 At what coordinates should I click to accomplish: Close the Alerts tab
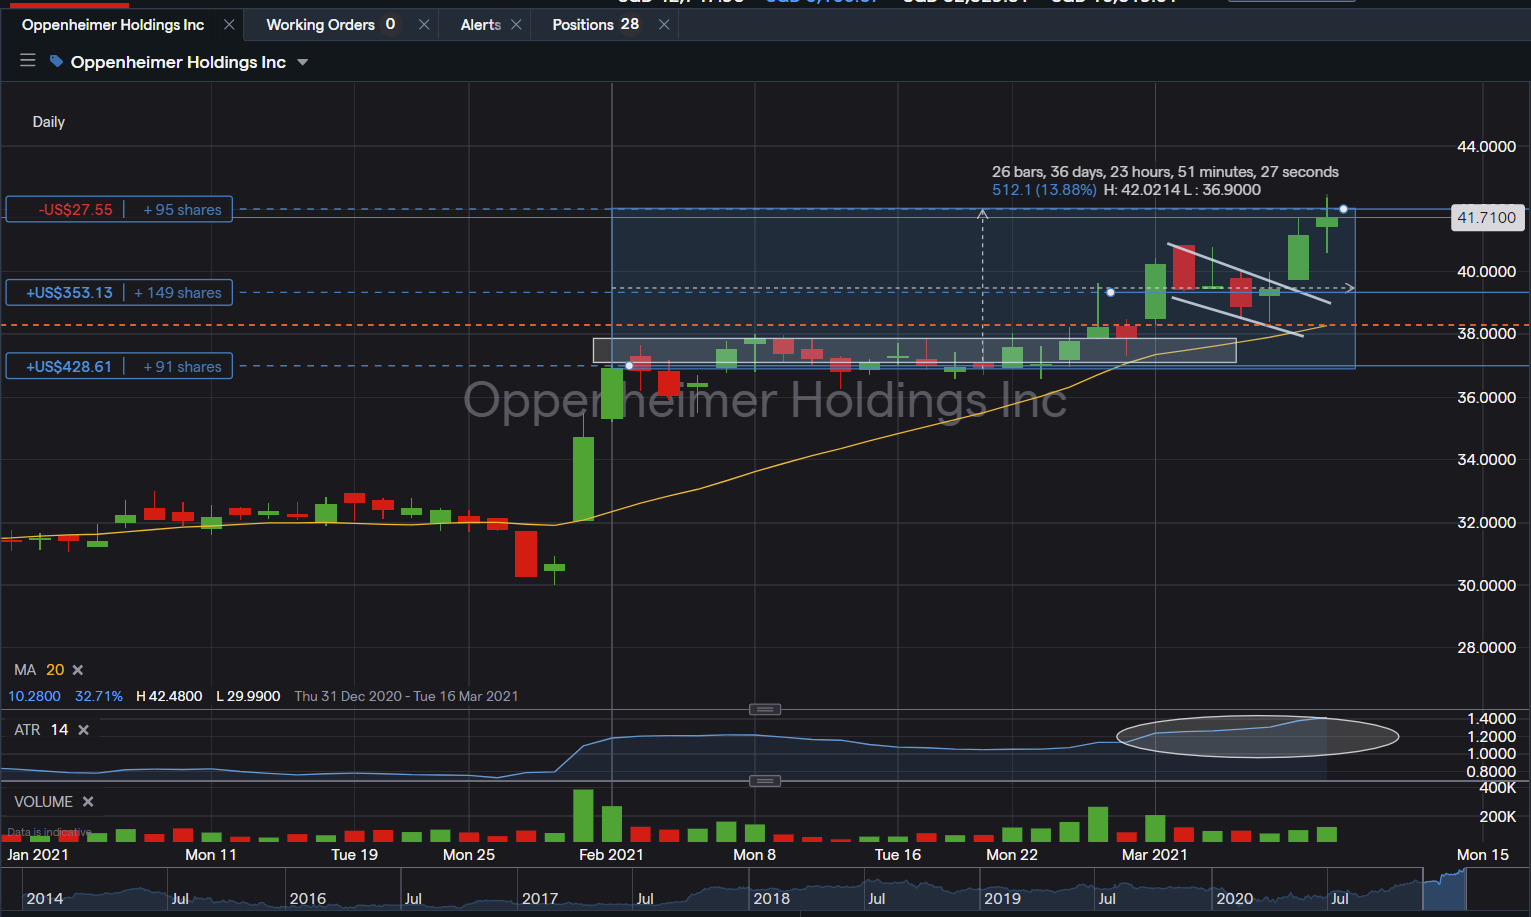point(516,24)
